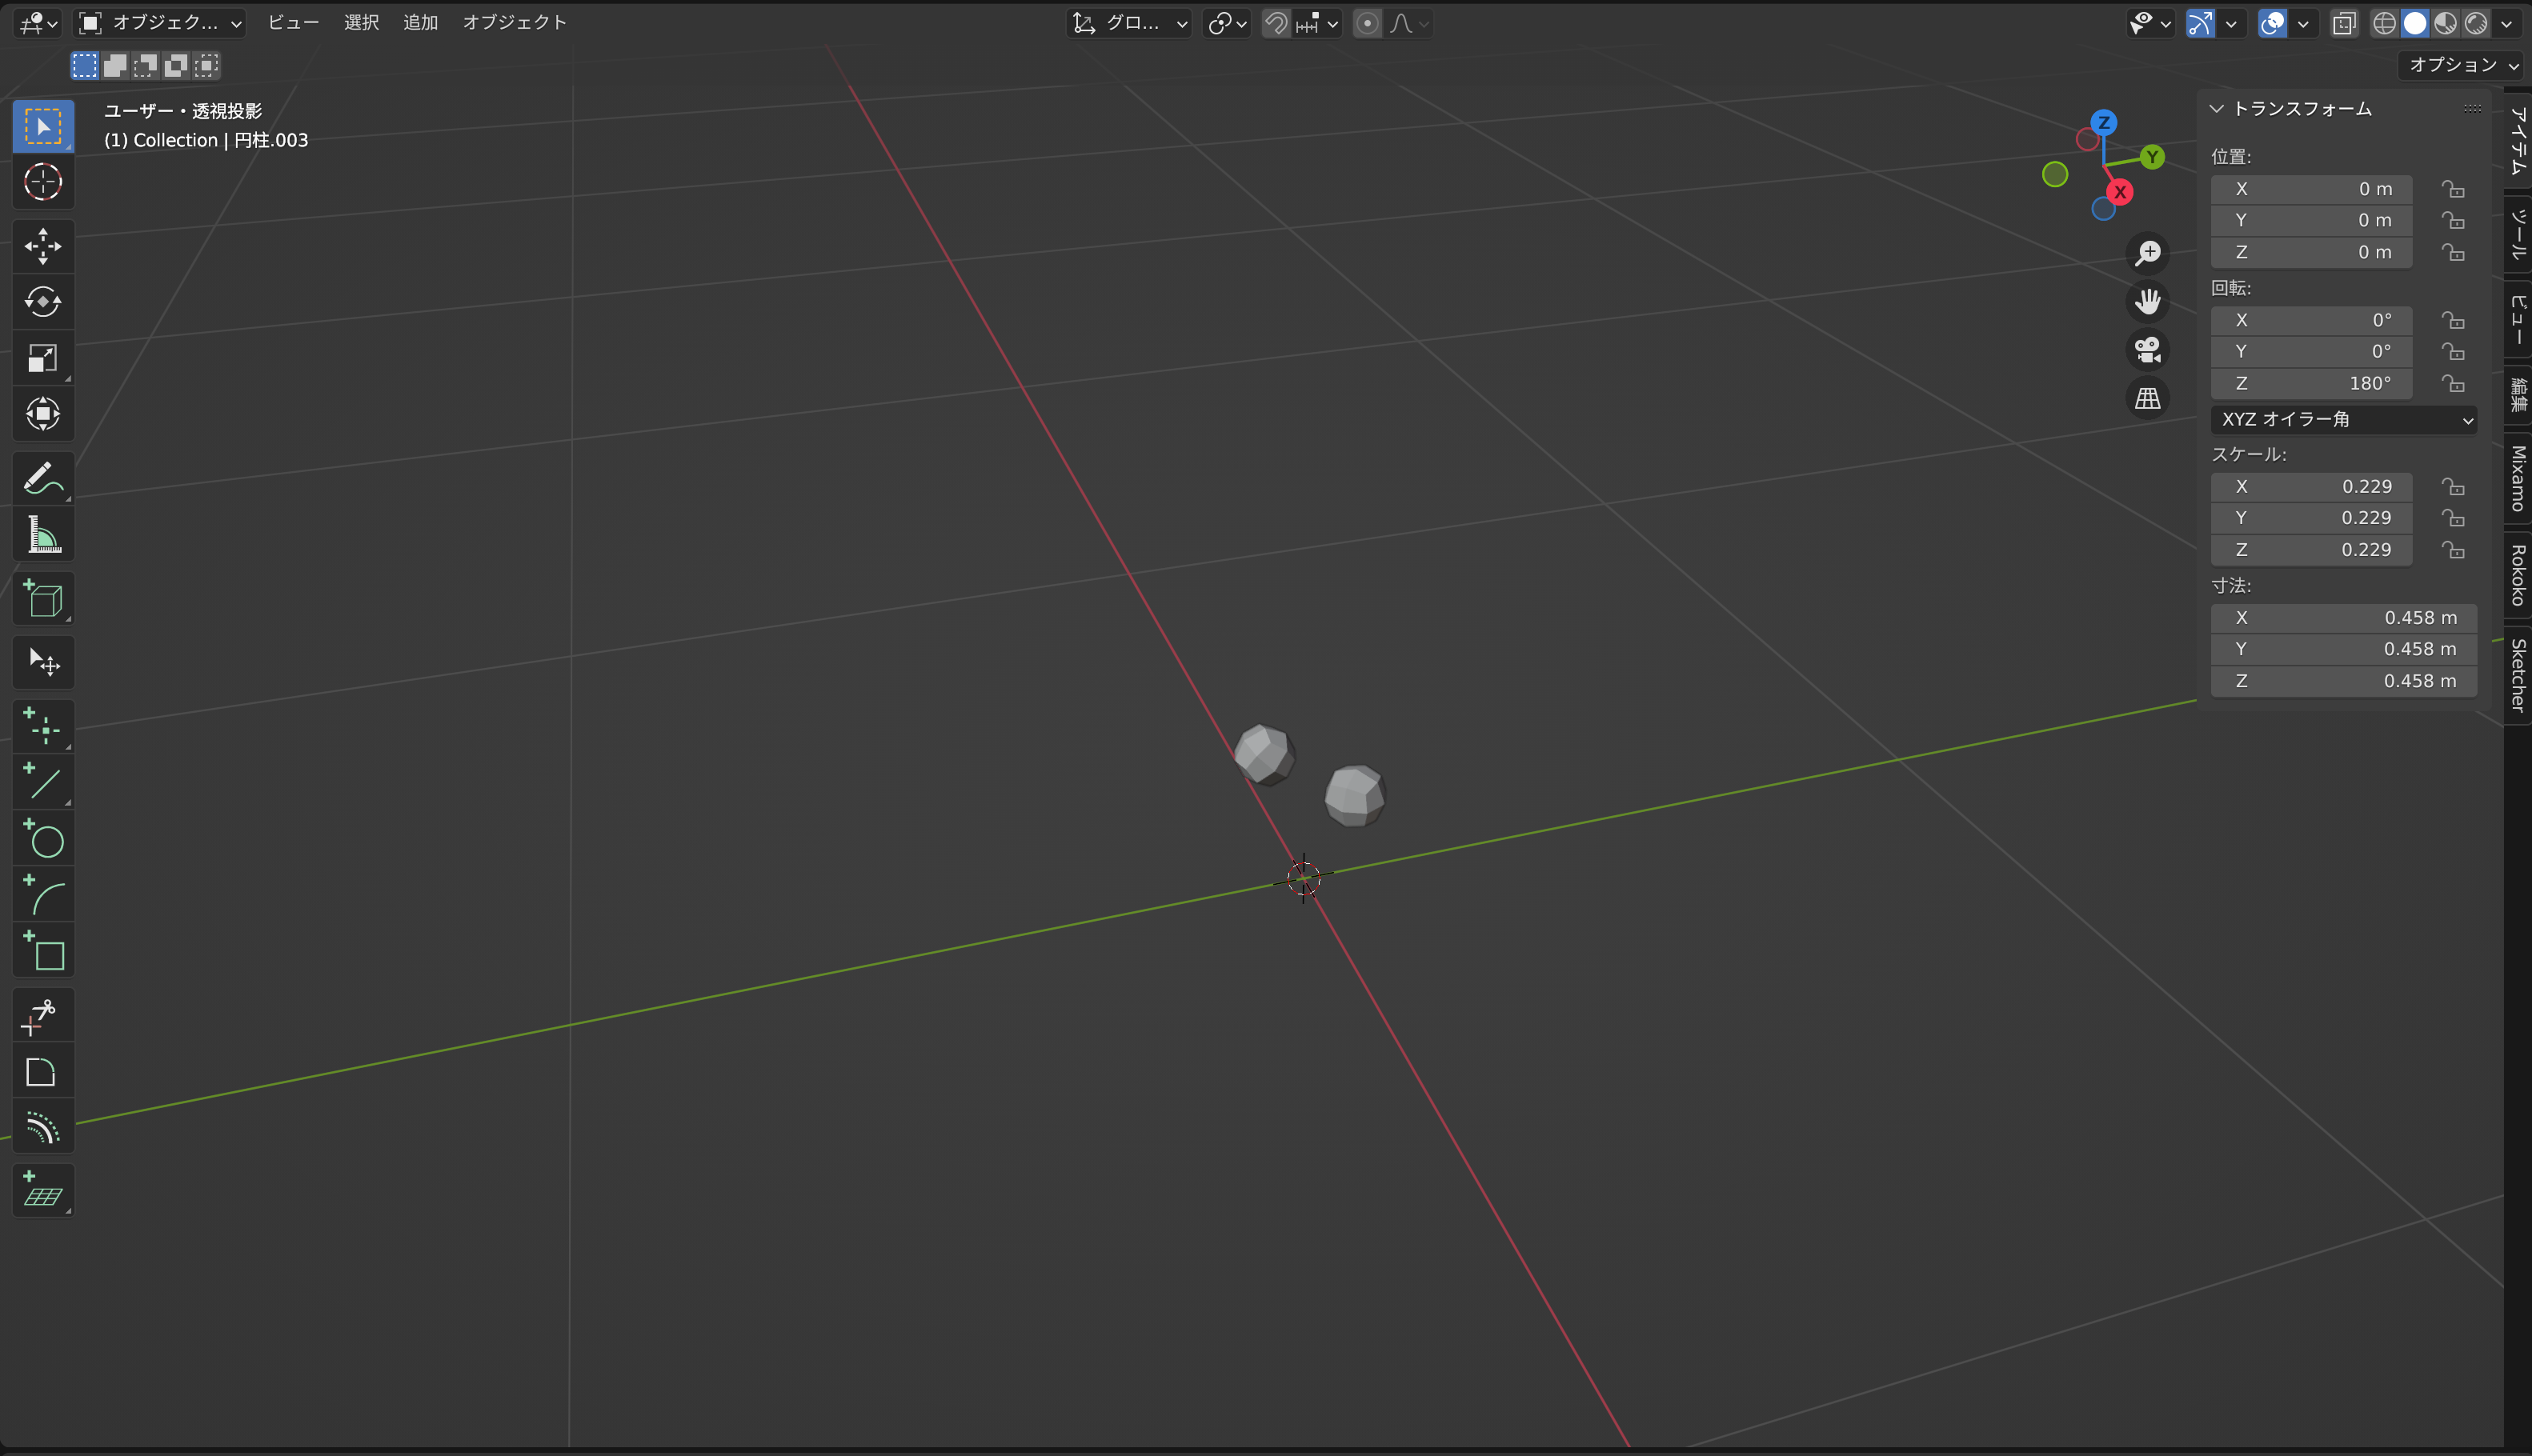Switch to solid shading
Image resolution: width=2532 pixels, height=1456 pixels.
[x=2415, y=23]
